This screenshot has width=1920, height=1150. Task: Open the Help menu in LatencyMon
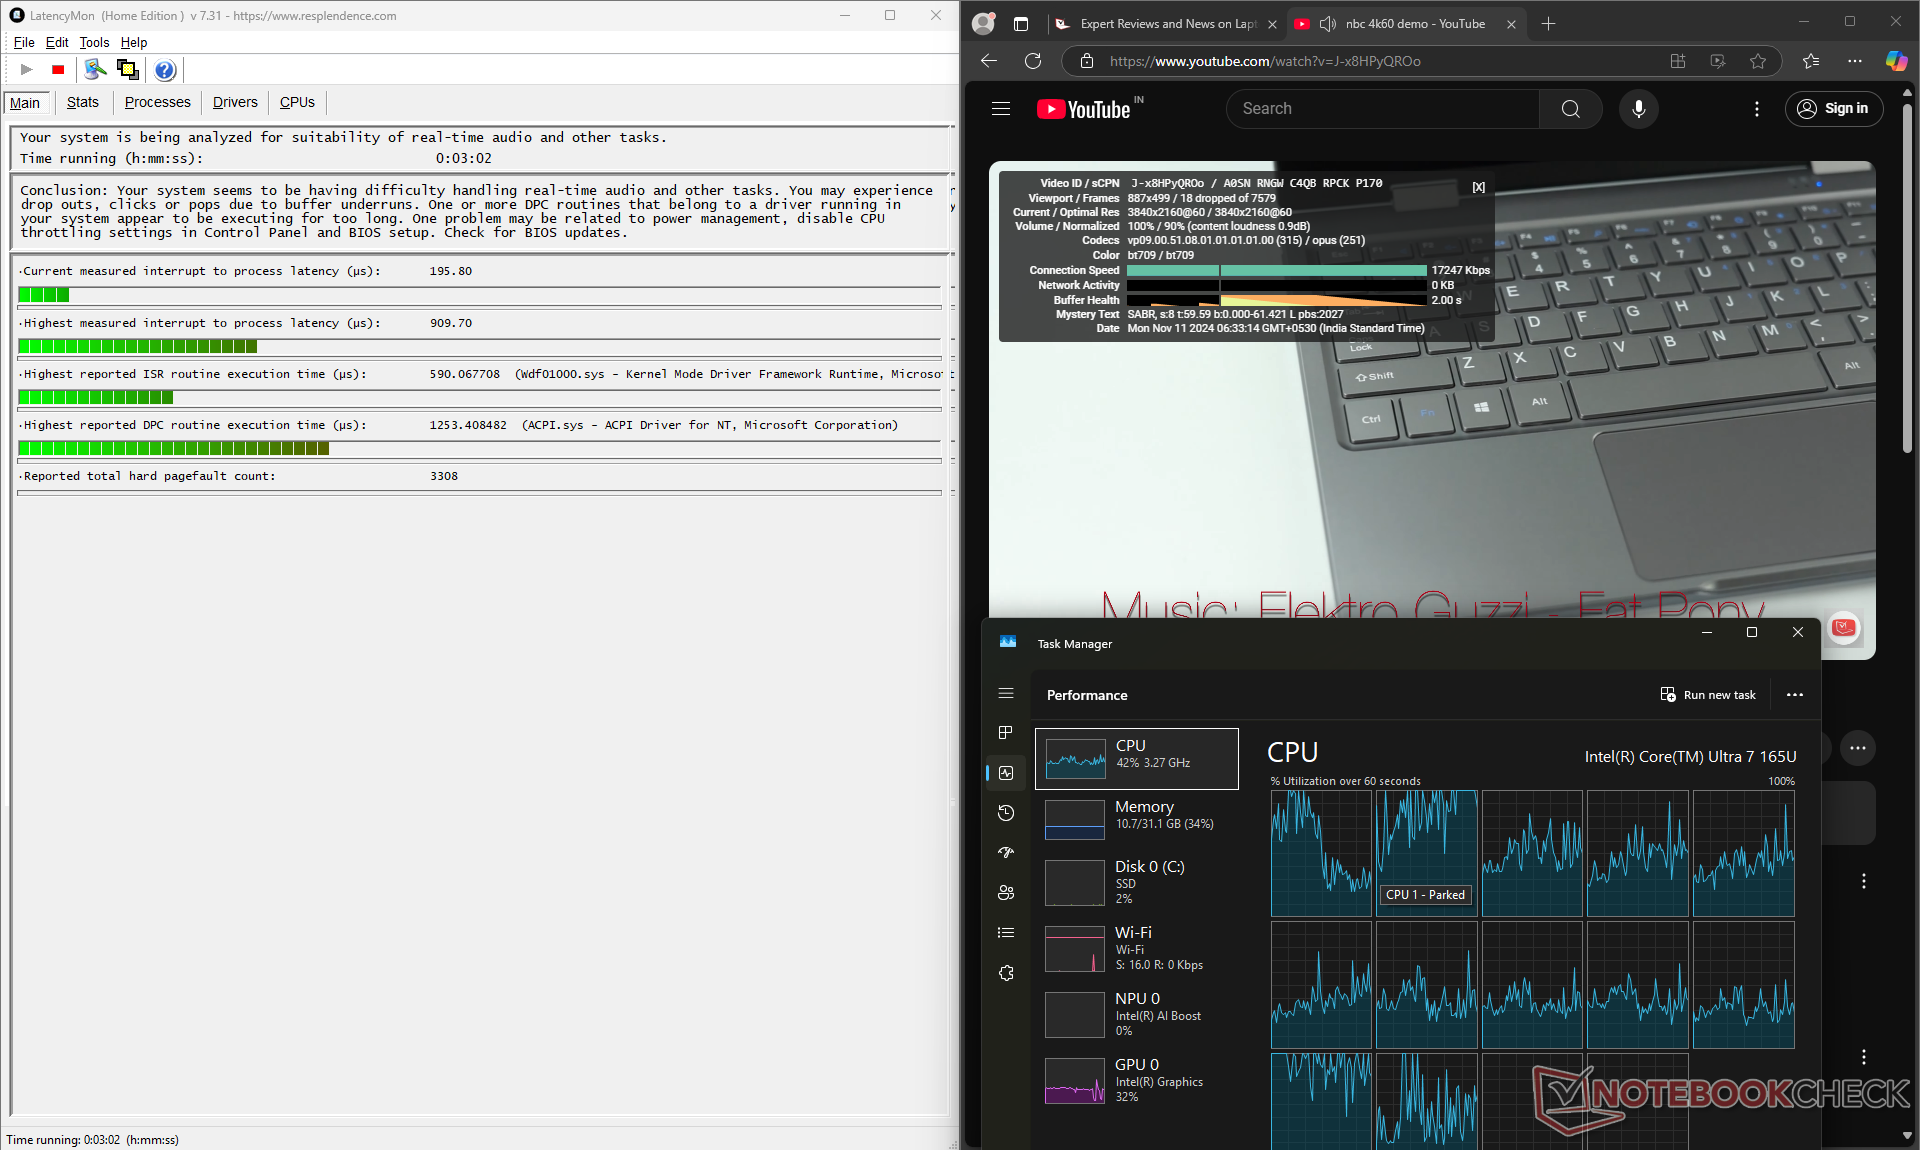click(x=134, y=42)
